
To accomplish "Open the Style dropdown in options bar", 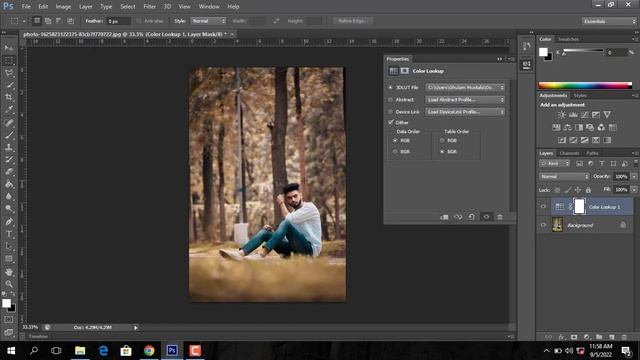I will coord(208,21).
